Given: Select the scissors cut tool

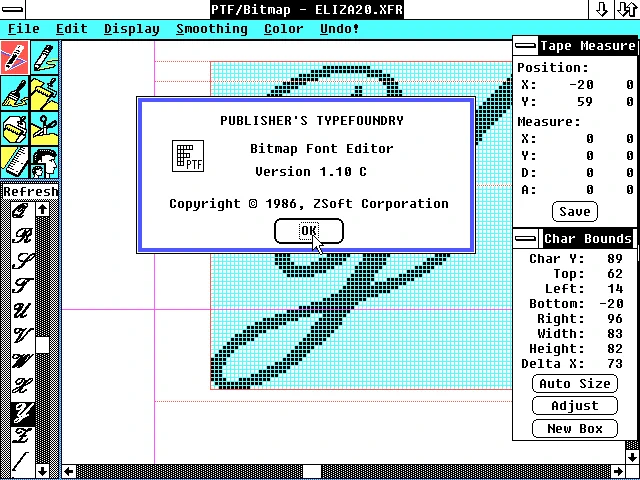Looking at the screenshot, I should [x=44, y=128].
